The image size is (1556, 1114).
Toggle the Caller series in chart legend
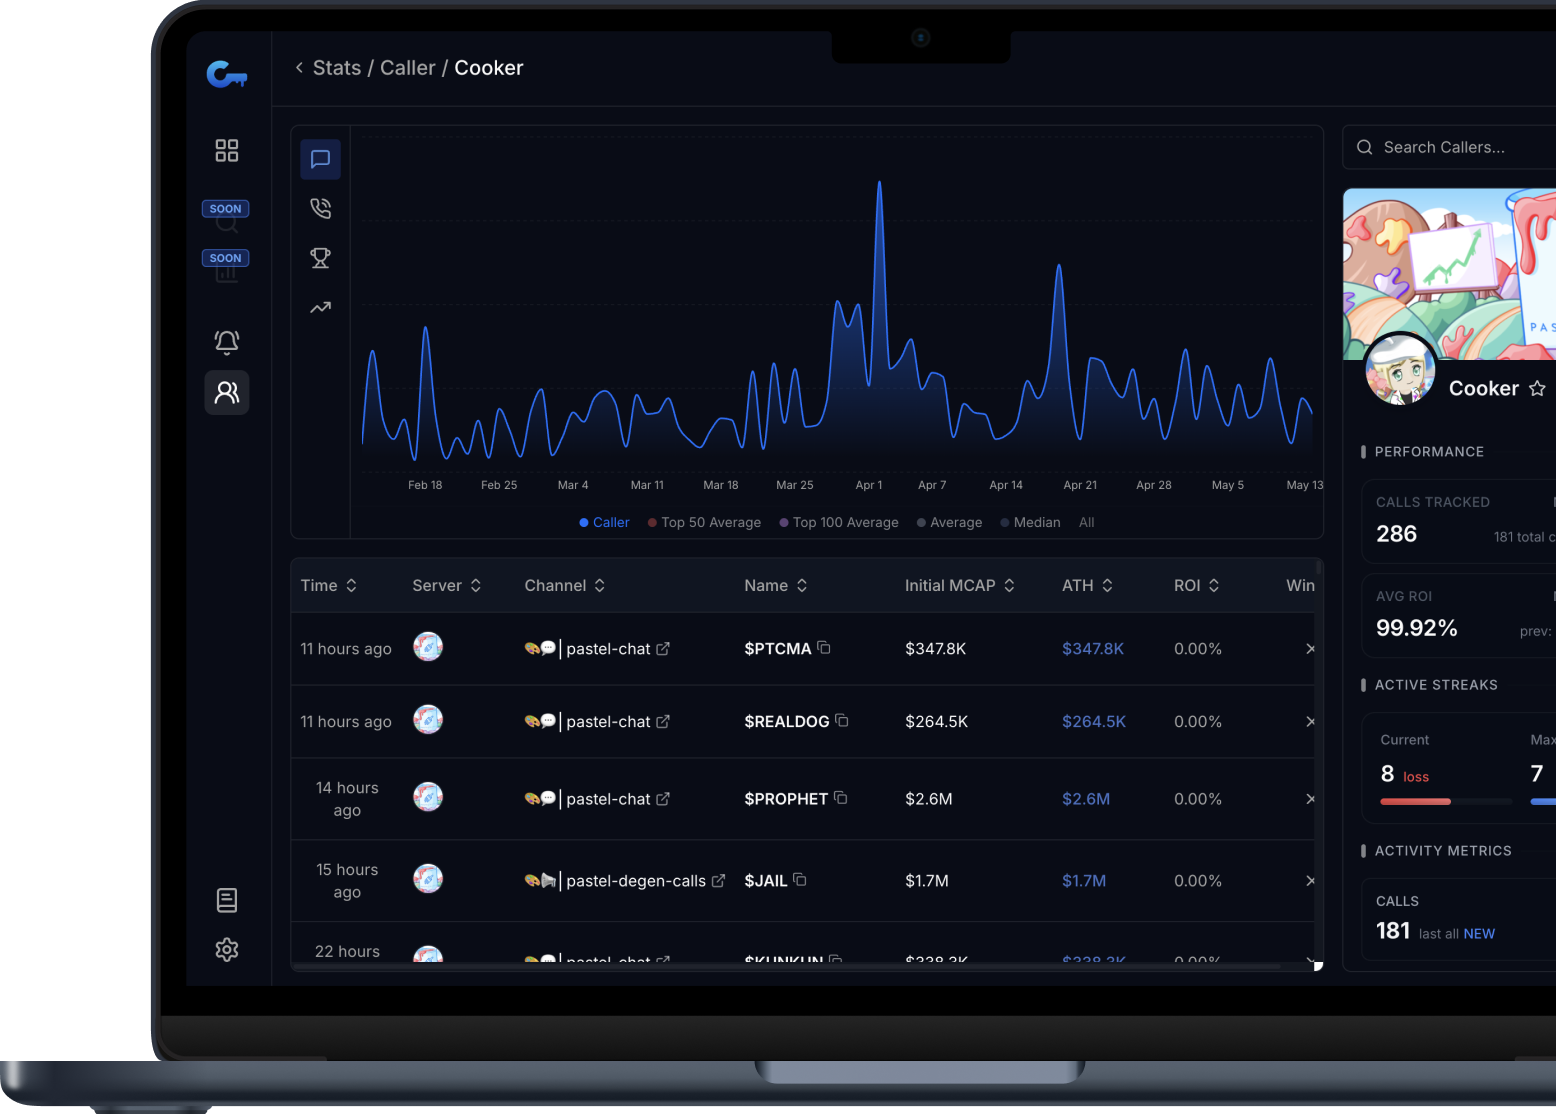point(604,522)
